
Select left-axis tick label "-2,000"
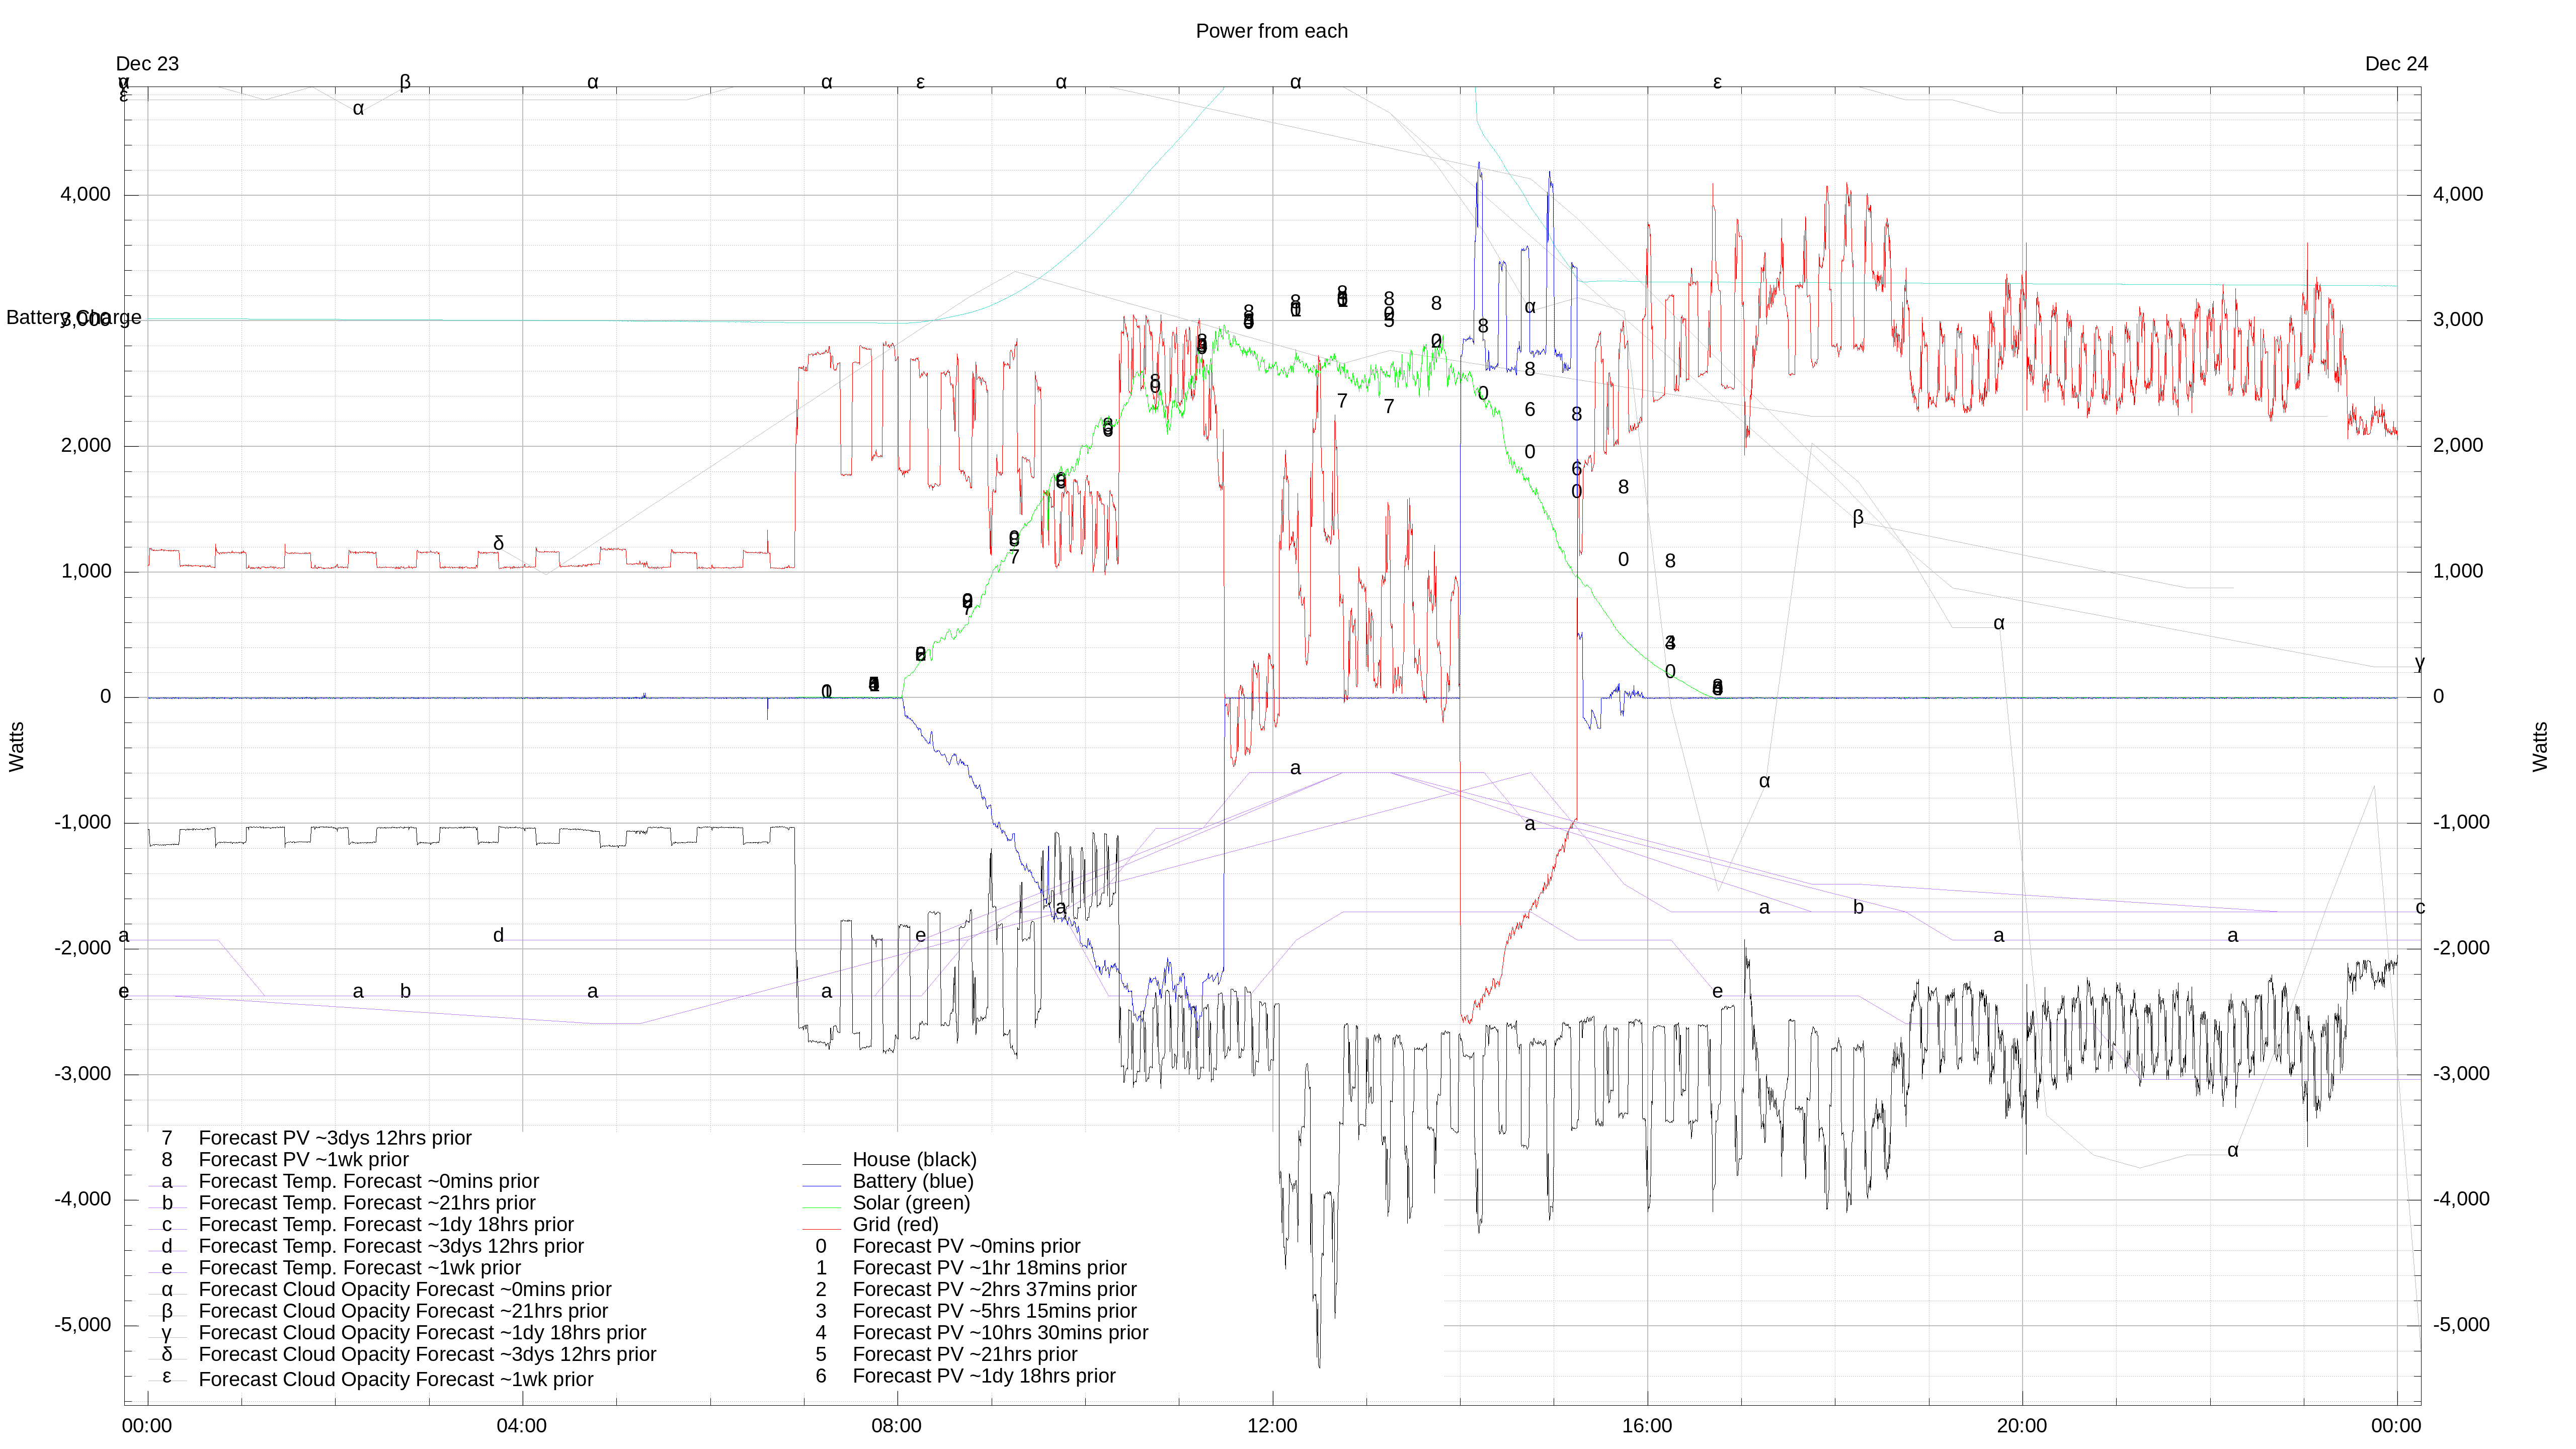pos(83,948)
